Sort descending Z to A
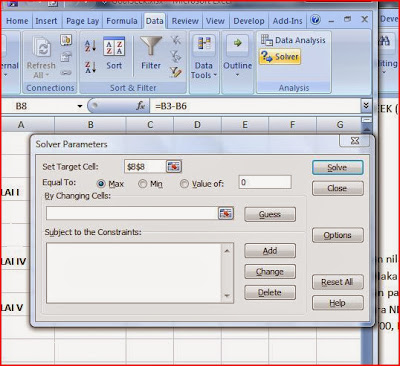 tap(90, 67)
